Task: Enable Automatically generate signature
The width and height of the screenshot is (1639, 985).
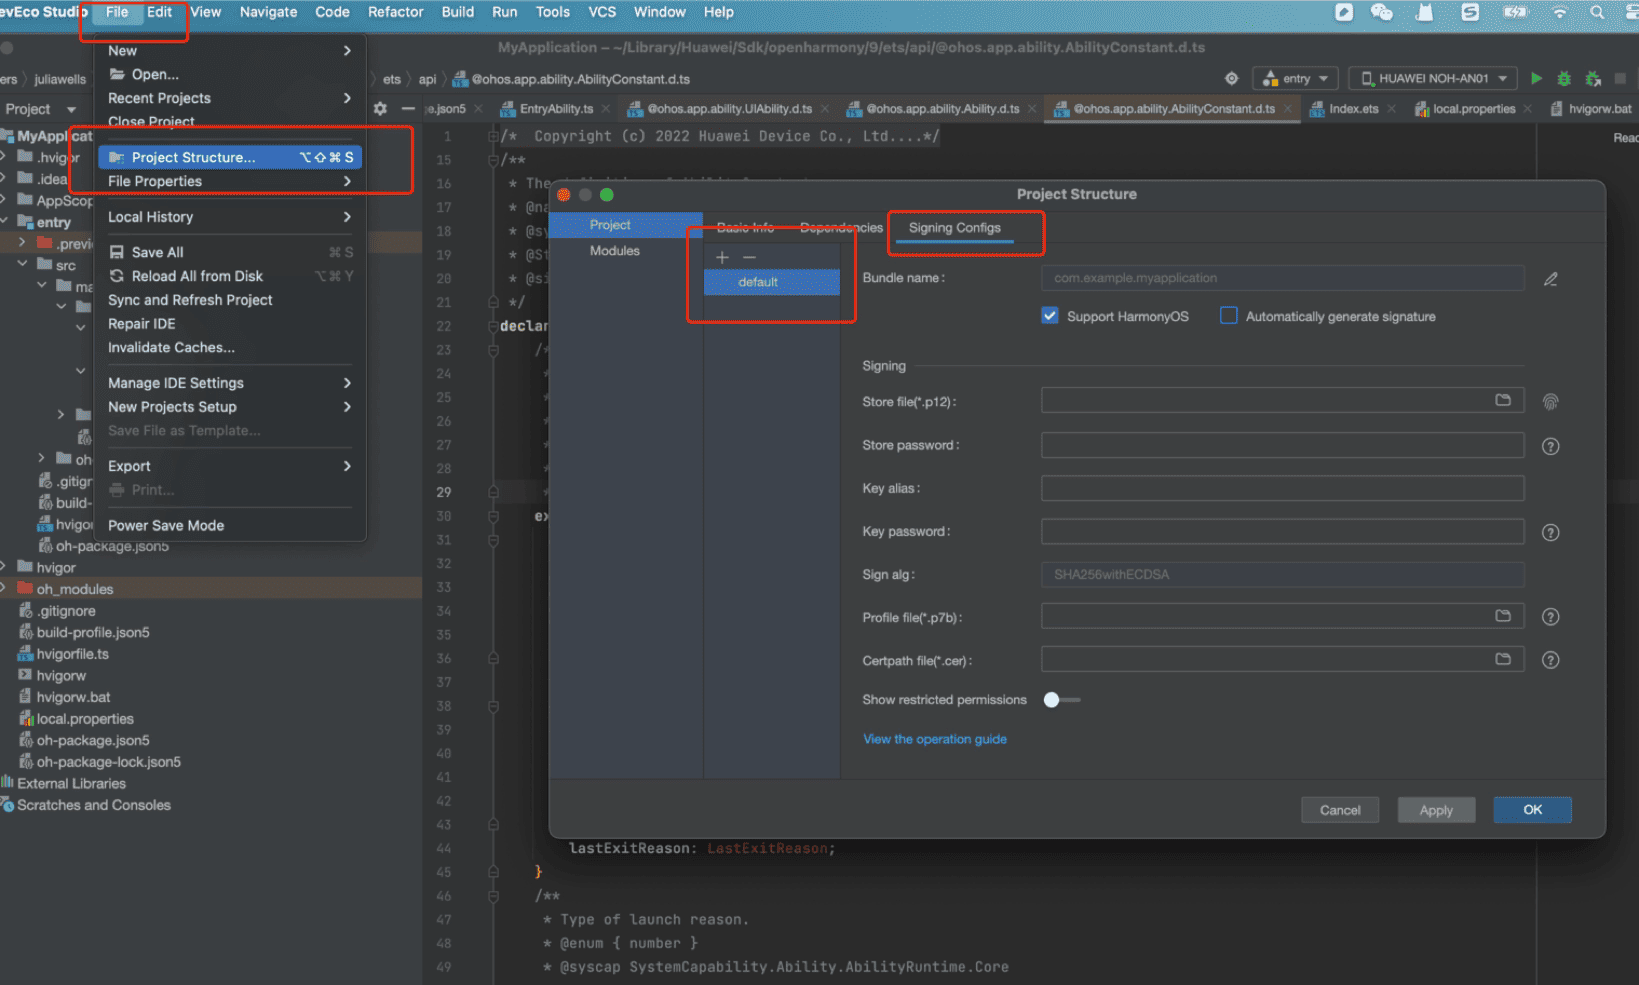Action: click(1229, 316)
